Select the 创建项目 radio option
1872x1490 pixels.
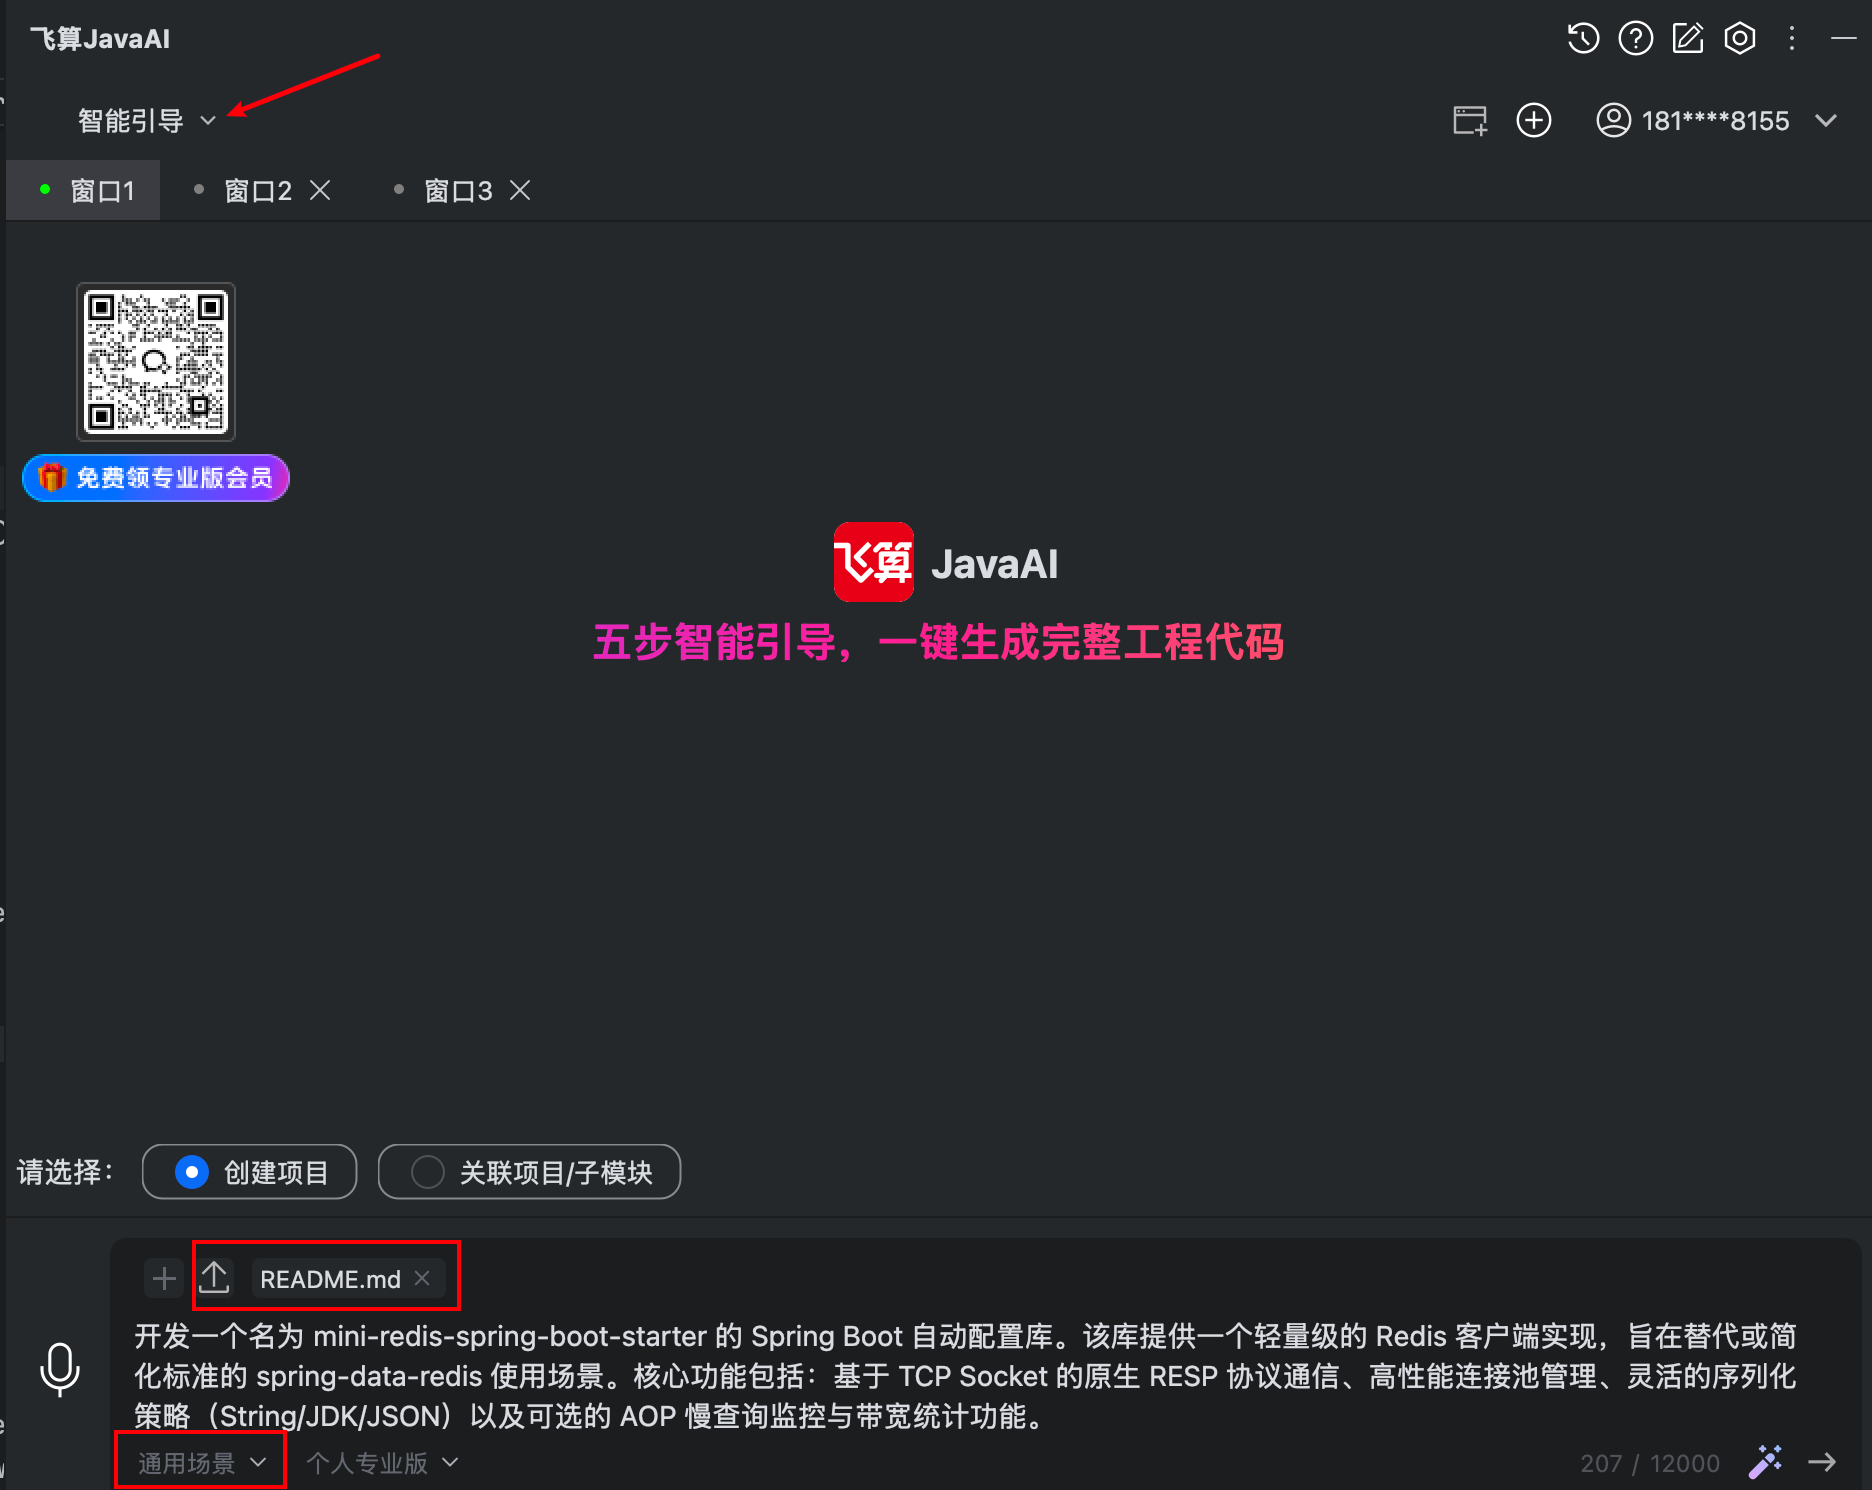(x=250, y=1172)
